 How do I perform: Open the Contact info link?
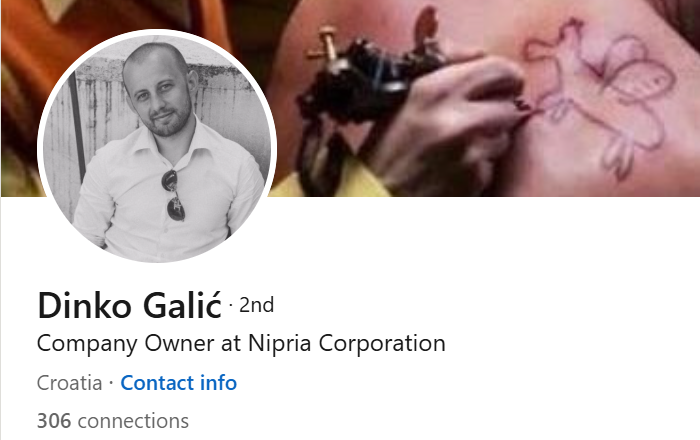pyautogui.click(x=179, y=383)
